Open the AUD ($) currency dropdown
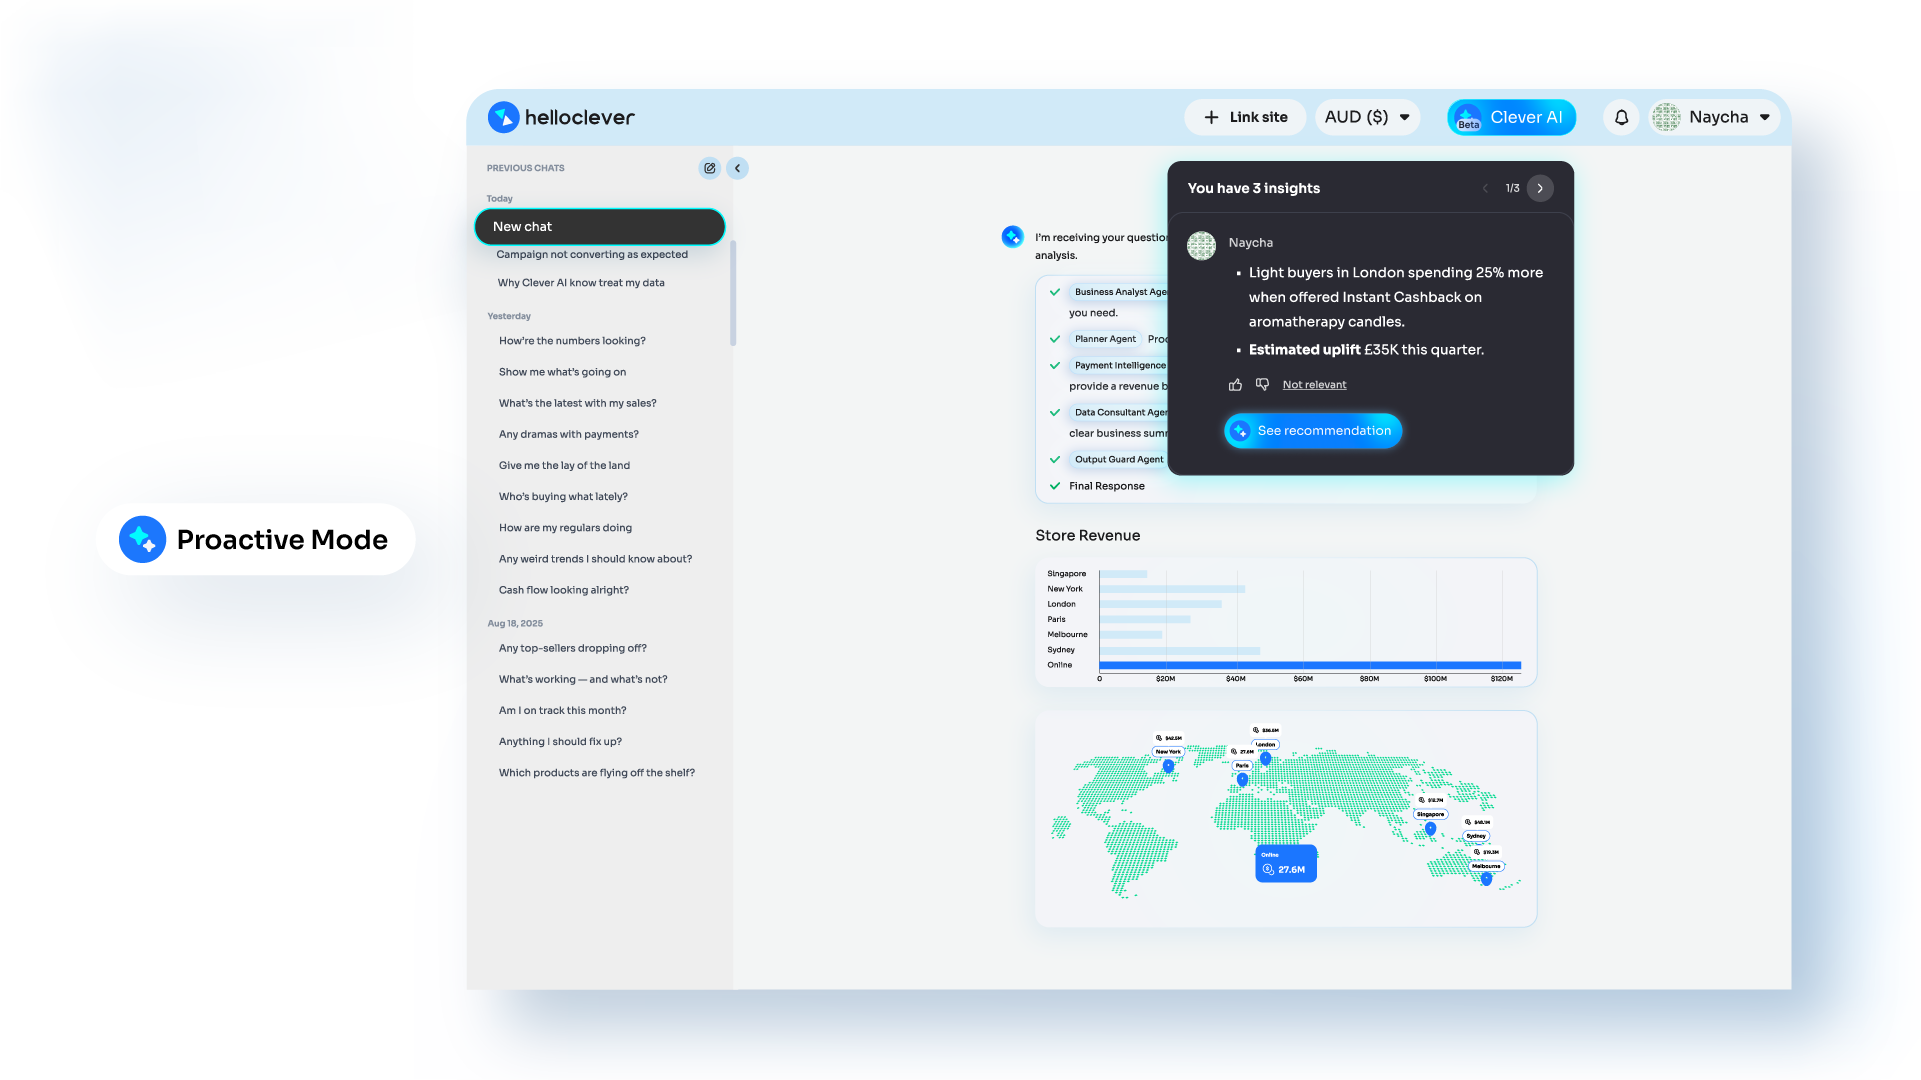 [1366, 117]
